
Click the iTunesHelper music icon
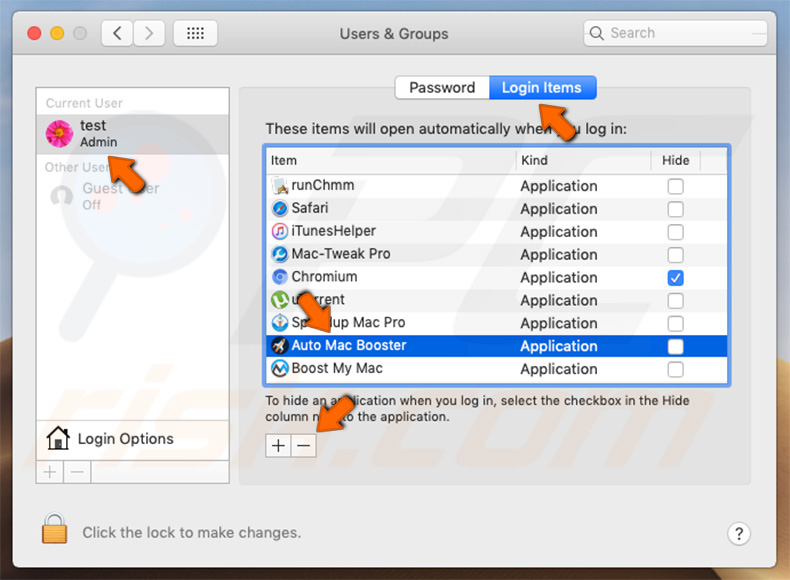point(280,231)
